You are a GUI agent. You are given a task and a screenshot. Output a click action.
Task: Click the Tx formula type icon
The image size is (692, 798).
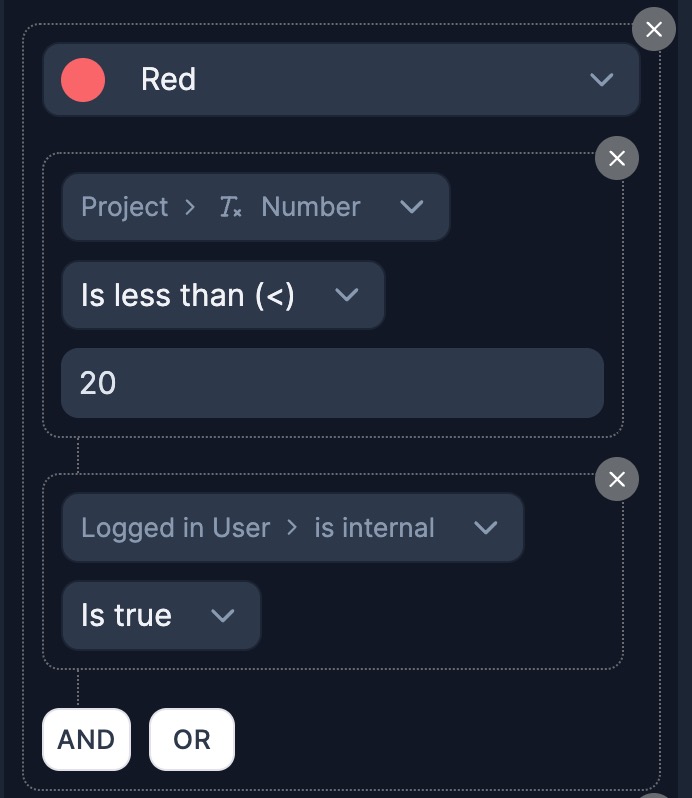(x=230, y=208)
